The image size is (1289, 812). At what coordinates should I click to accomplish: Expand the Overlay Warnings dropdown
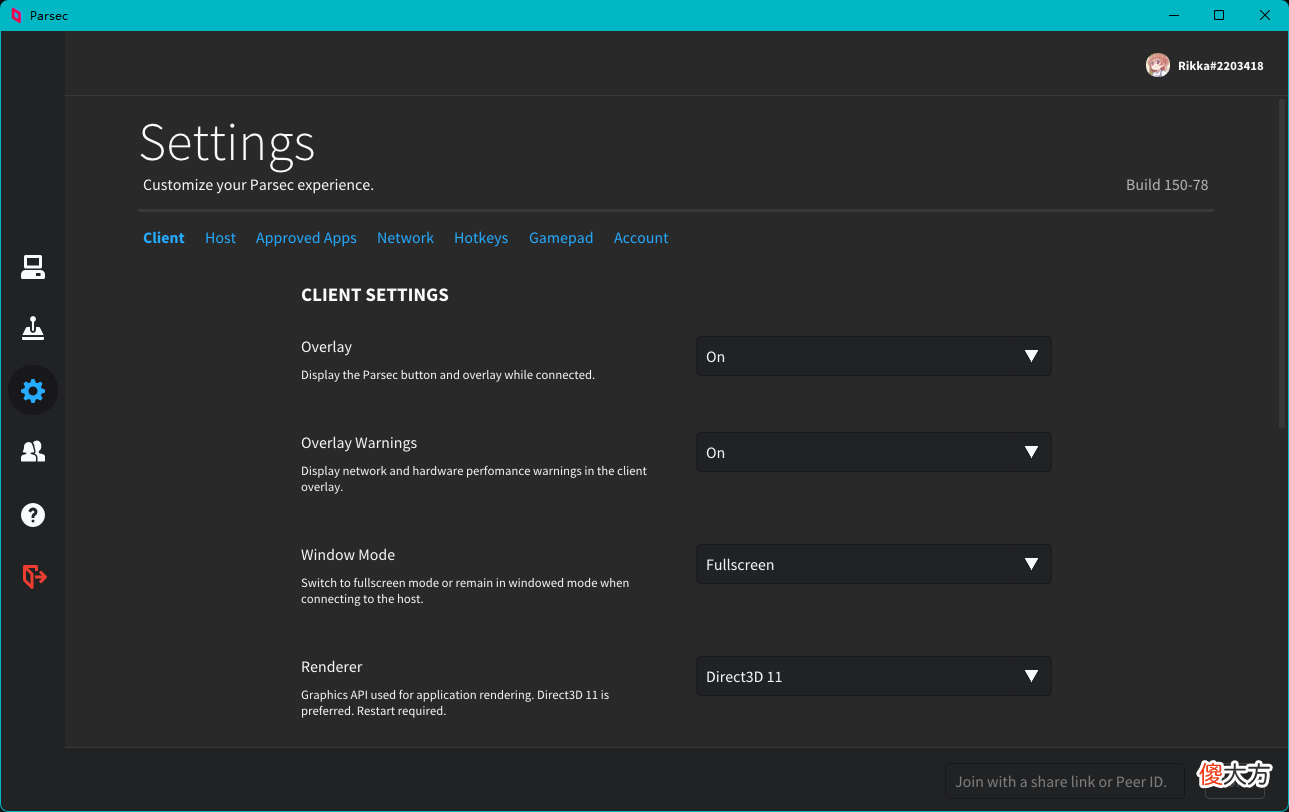tap(874, 452)
